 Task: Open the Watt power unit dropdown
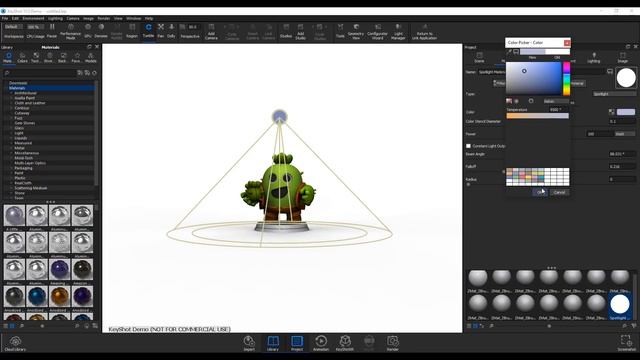[624, 134]
